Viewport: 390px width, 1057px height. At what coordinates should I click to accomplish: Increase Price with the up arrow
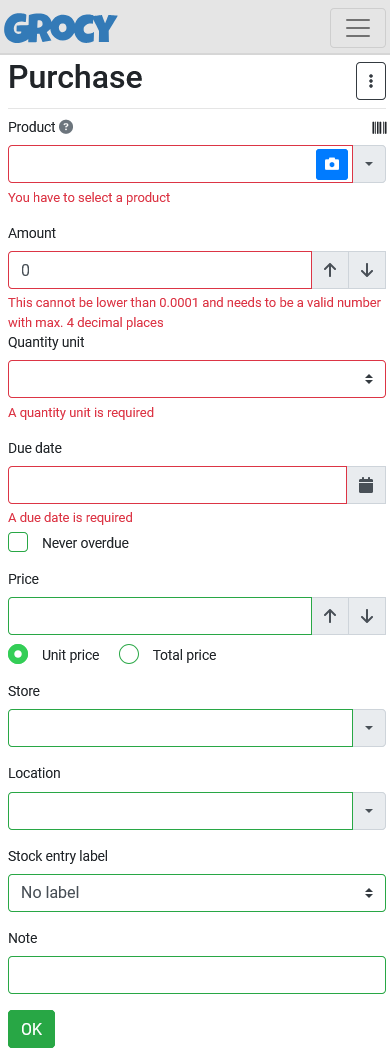pyautogui.click(x=330, y=615)
